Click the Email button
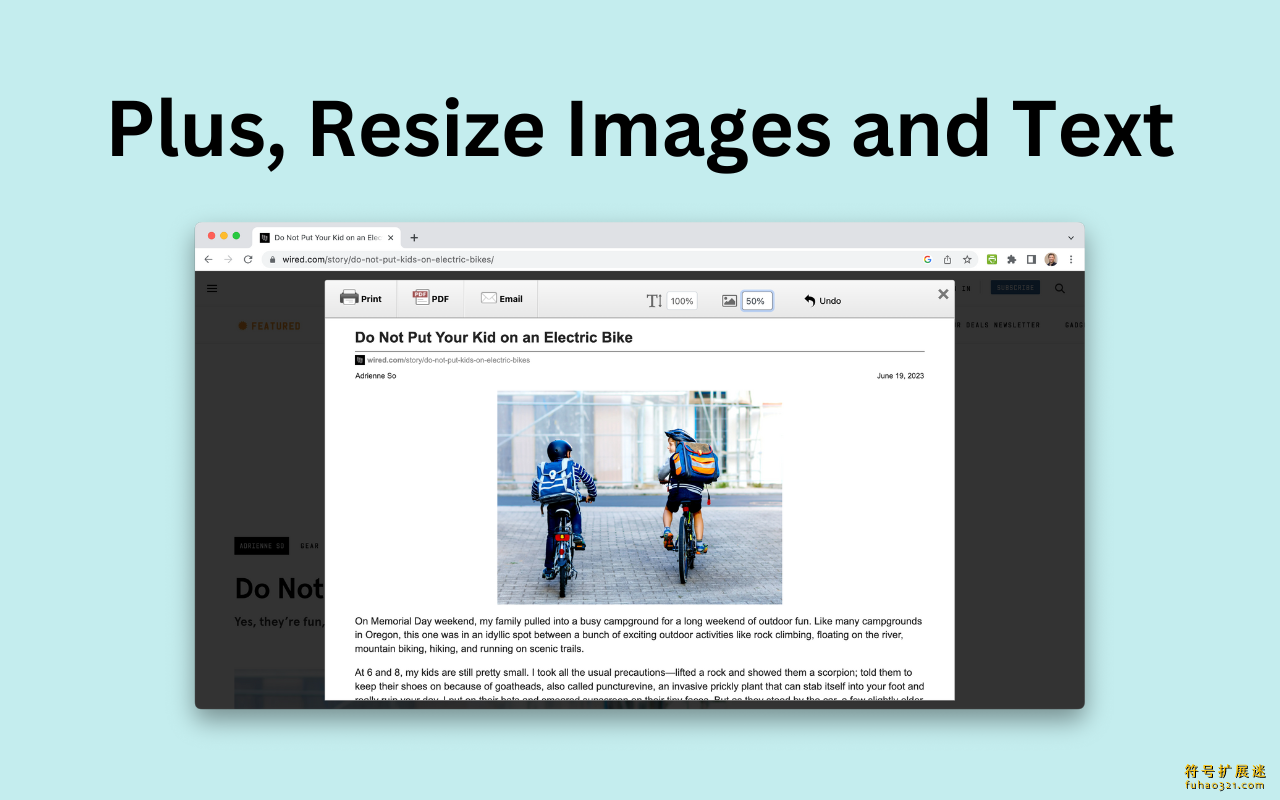1280x800 pixels. pyautogui.click(x=502, y=298)
